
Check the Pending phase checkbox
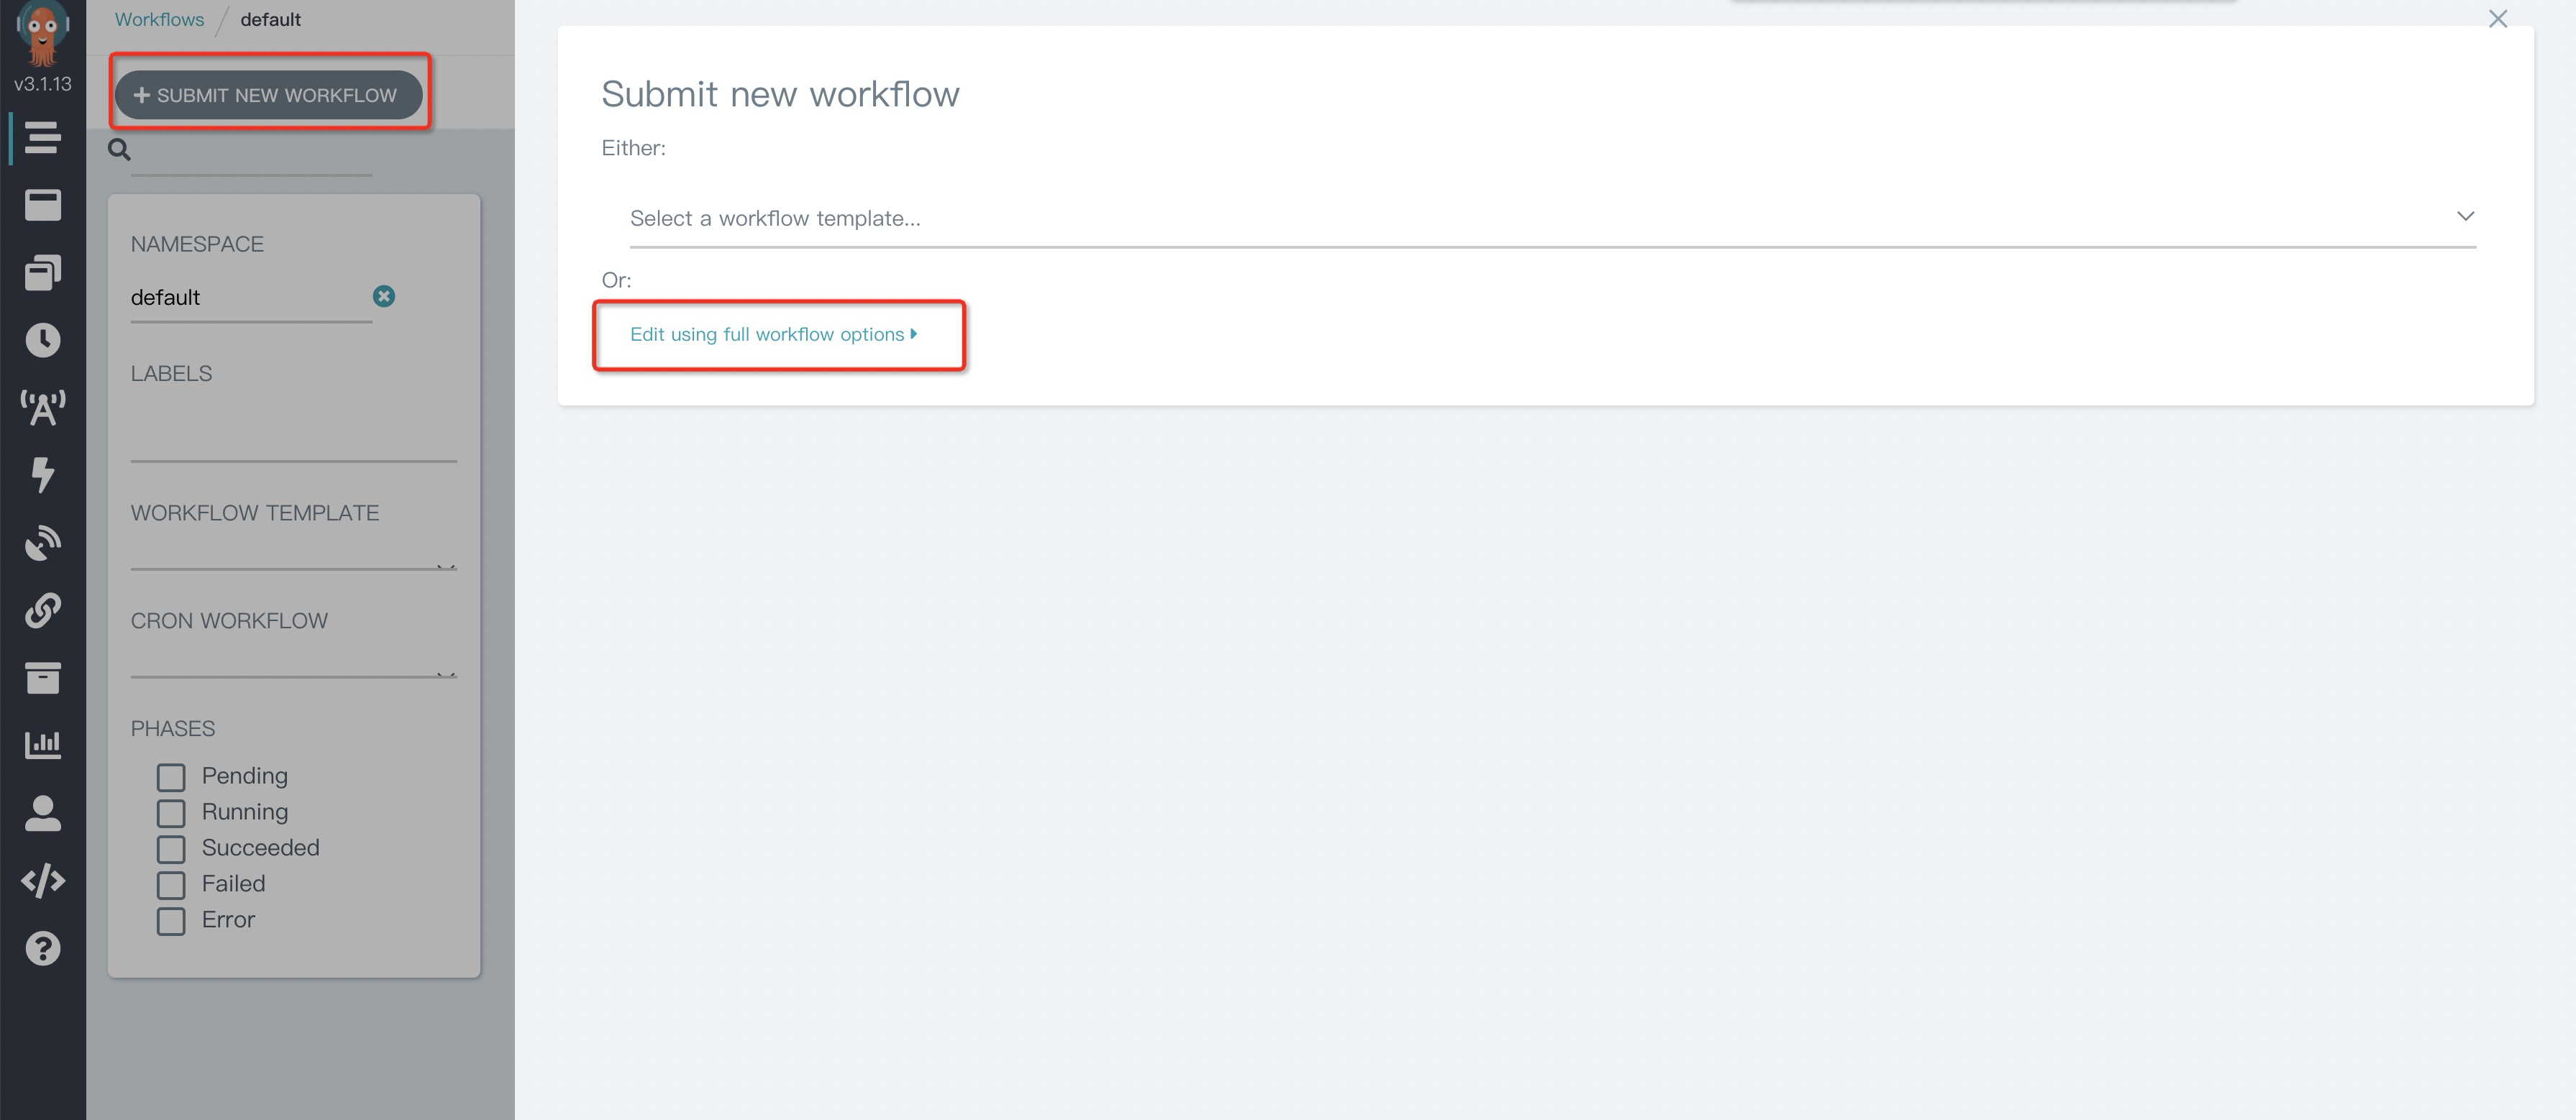click(x=171, y=777)
